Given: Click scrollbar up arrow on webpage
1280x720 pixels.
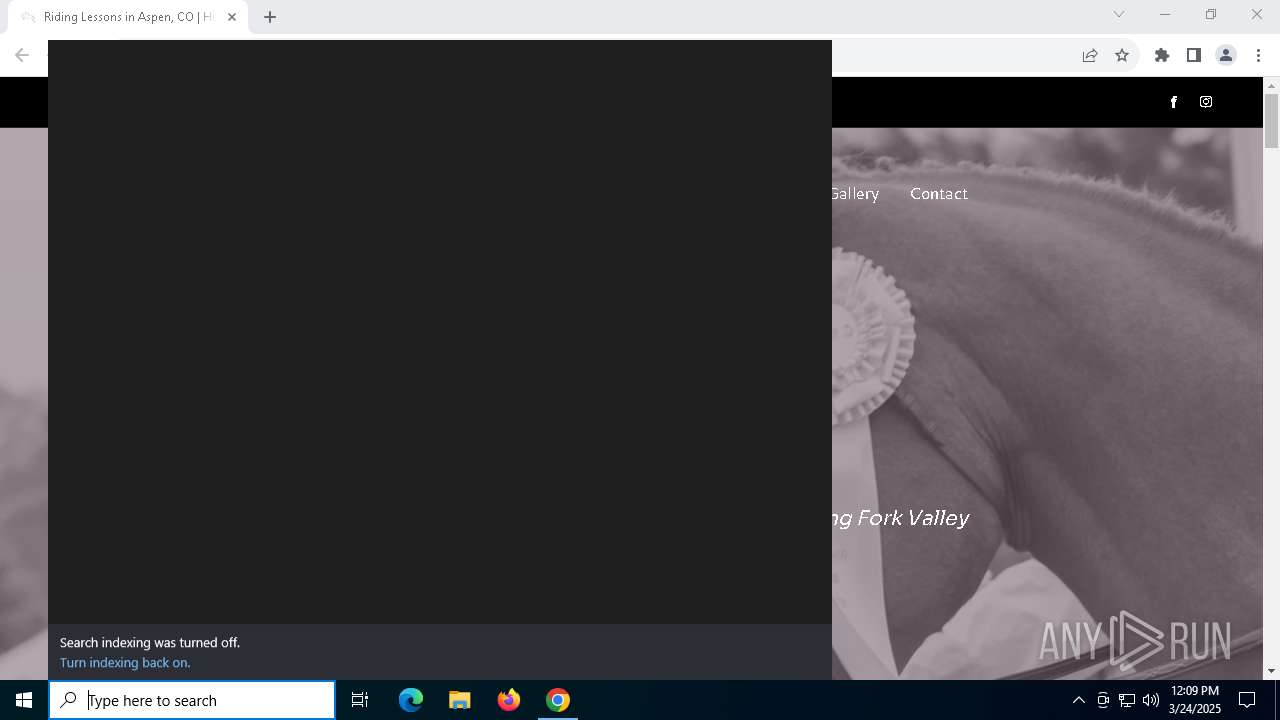Looking at the screenshot, I should coord(1271,85).
